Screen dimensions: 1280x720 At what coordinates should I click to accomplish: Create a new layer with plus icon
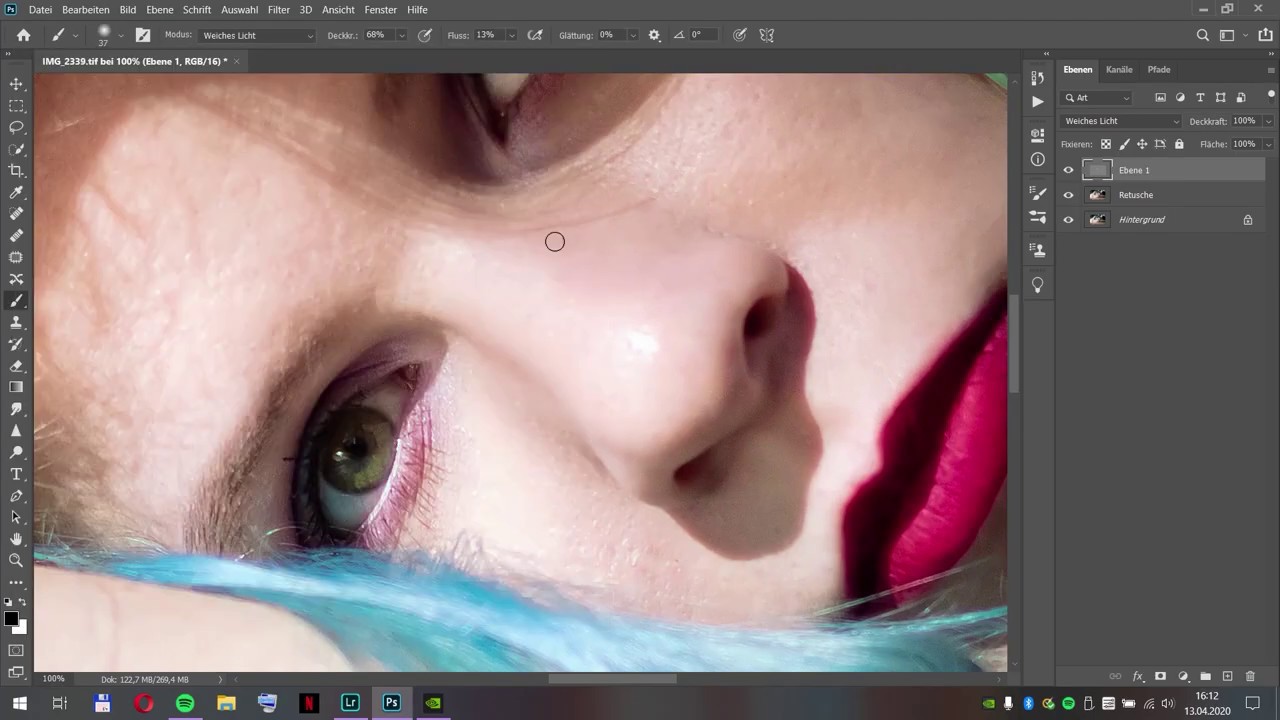[x=1228, y=677]
